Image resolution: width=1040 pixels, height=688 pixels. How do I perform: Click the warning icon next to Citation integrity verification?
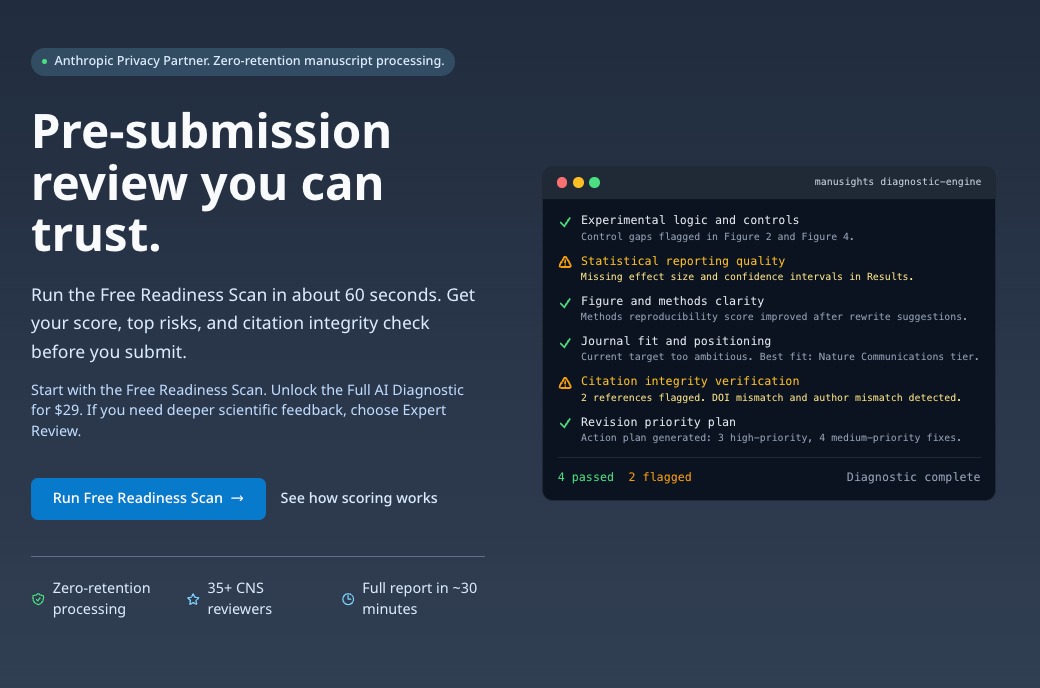click(565, 382)
